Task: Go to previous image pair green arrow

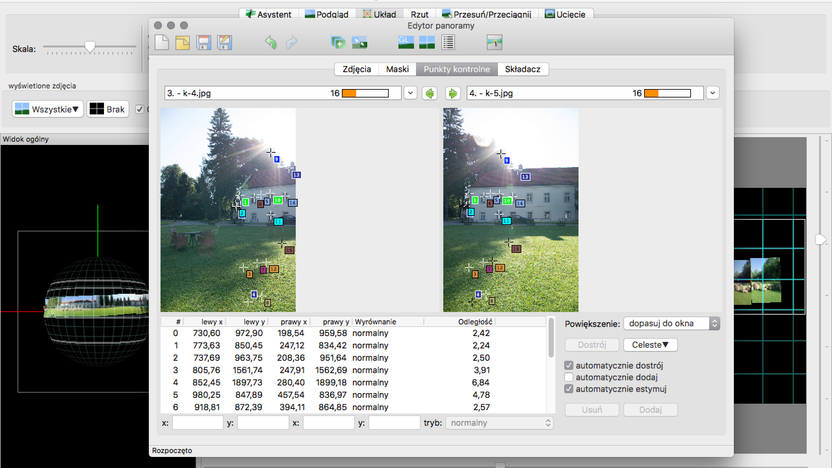Action: click(x=430, y=93)
